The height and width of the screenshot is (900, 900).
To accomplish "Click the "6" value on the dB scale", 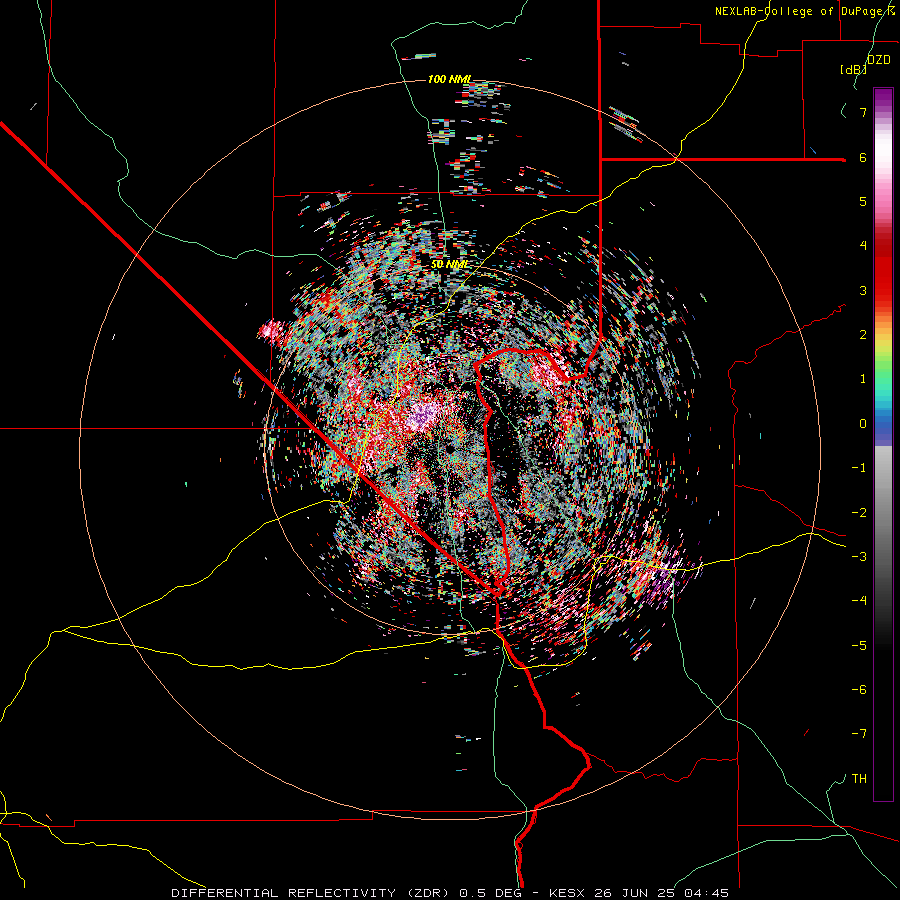I will (x=863, y=157).
